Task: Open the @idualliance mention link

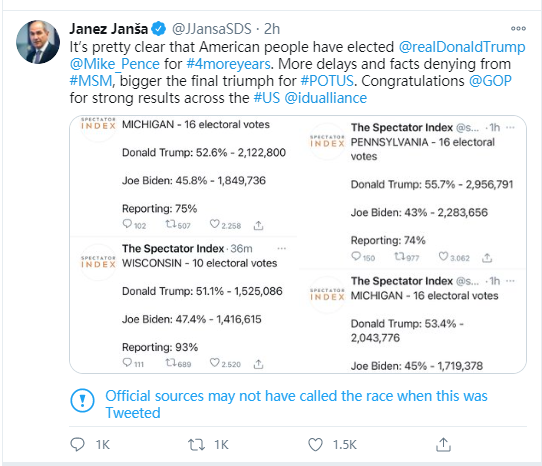Action: pos(326,98)
